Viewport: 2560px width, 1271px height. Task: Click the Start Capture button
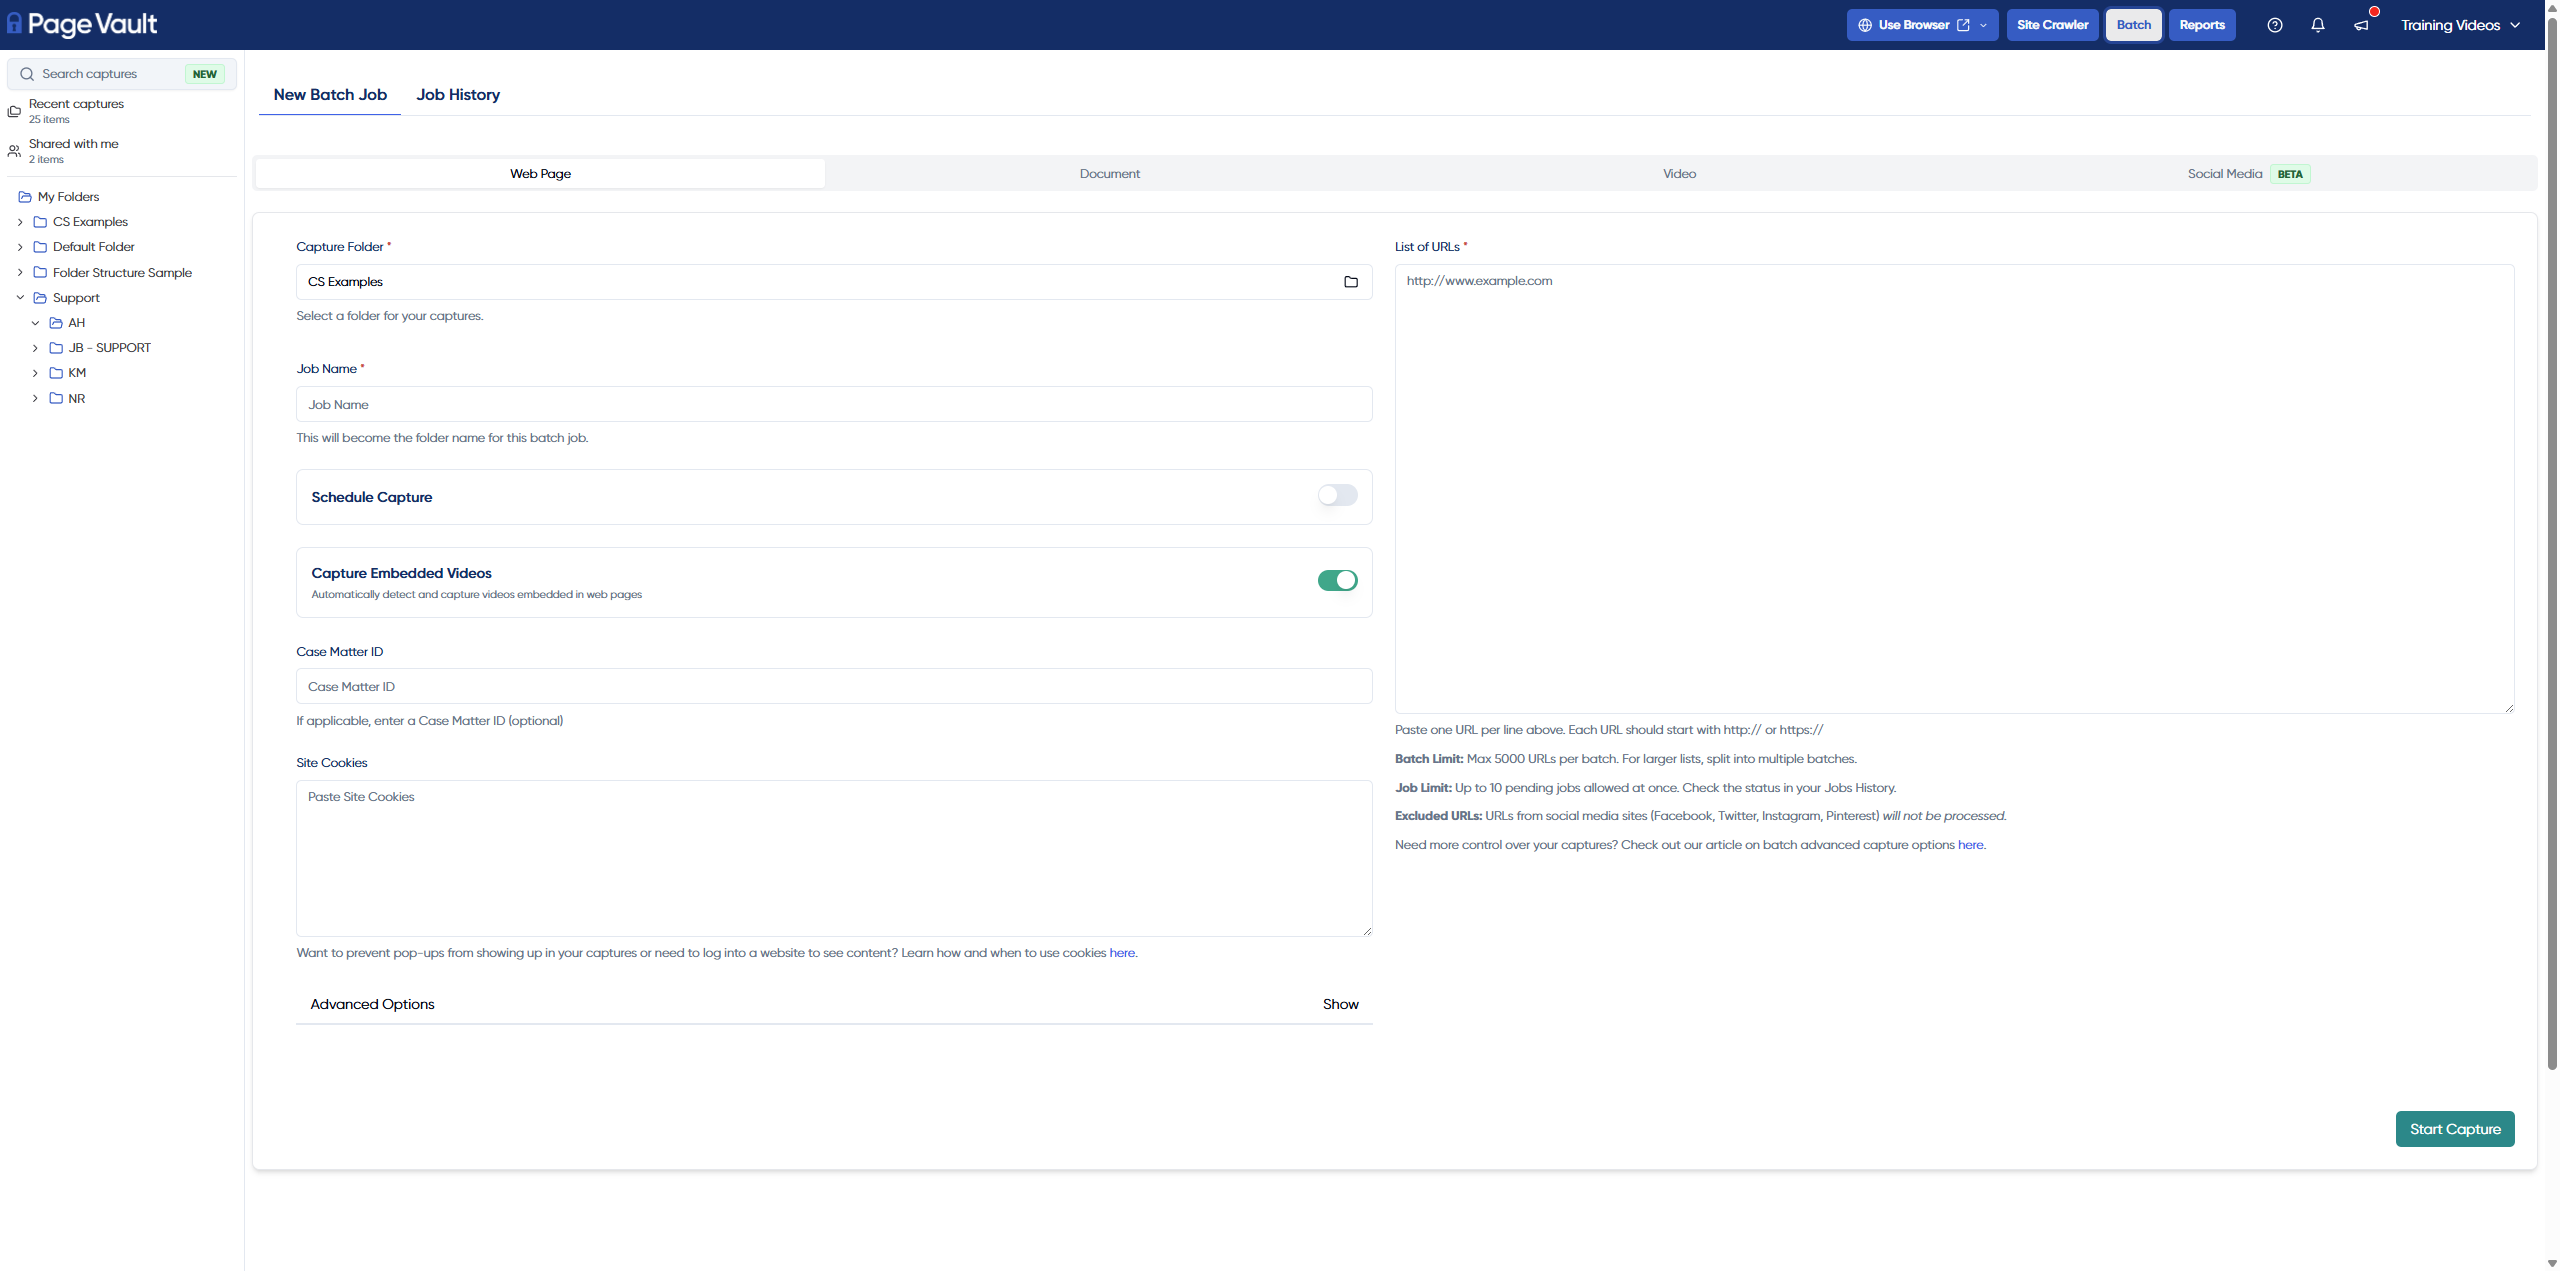[x=2455, y=1129]
